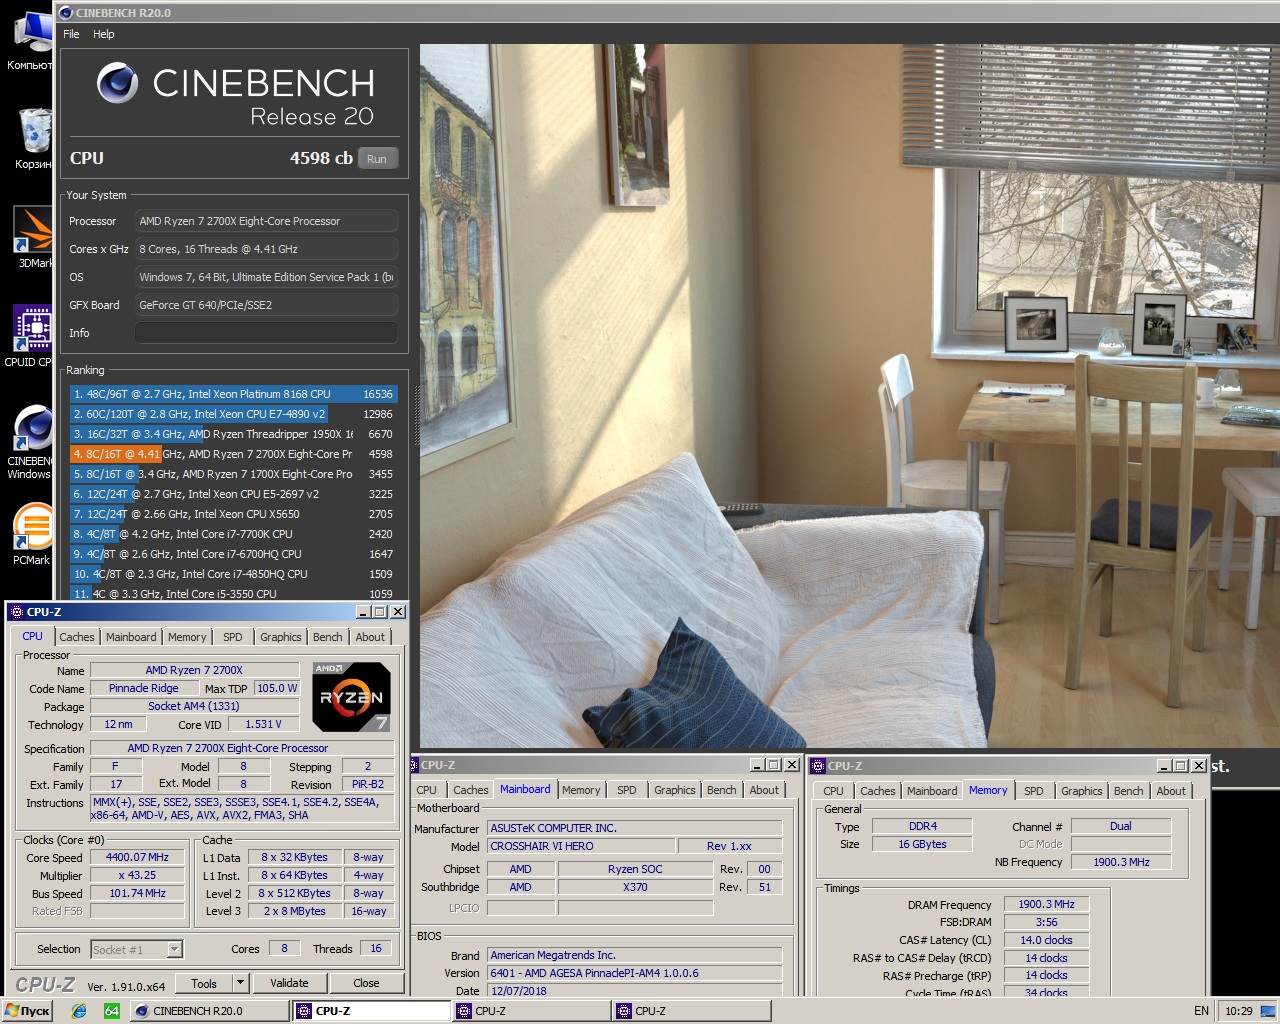Select the third CPU-Z taskbar button
This screenshot has width=1280, height=1024.
pyautogui.click(x=691, y=1011)
